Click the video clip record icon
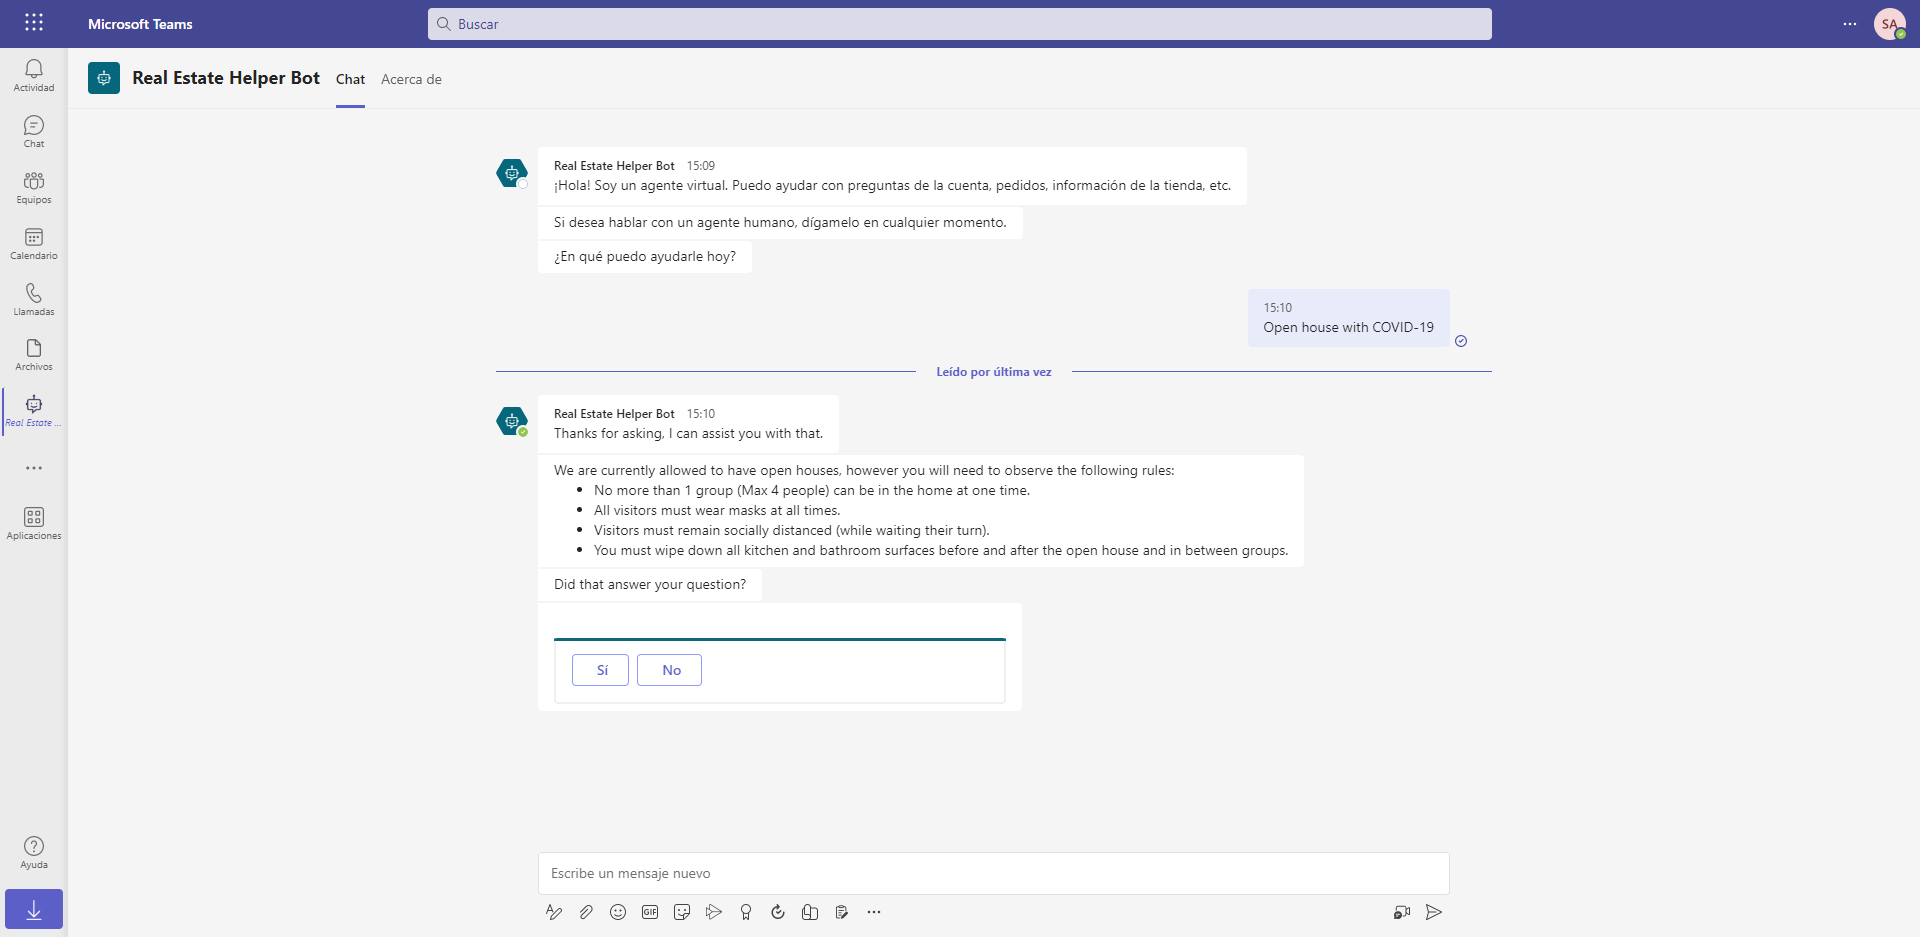 [1402, 912]
